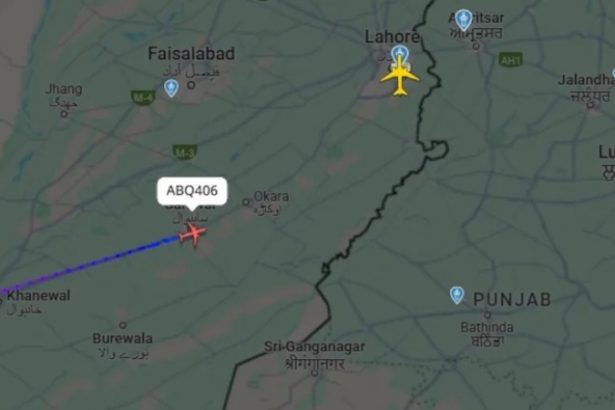Click the AH1 highway shield
This screenshot has width=615, height=410.
(511, 60)
